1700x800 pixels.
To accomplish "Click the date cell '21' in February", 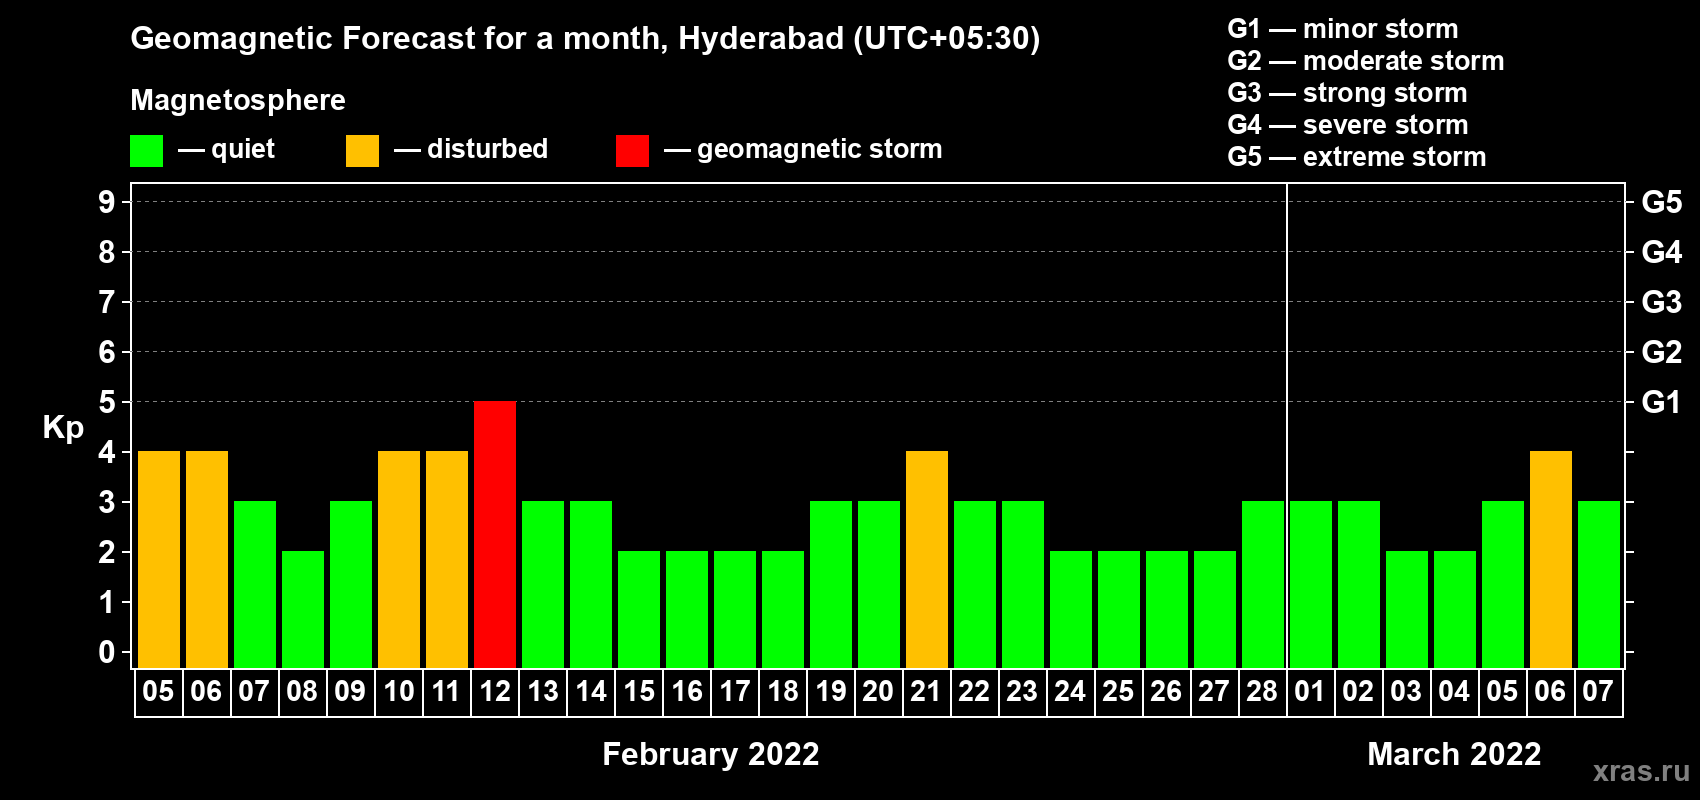I will click(x=927, y=692).
